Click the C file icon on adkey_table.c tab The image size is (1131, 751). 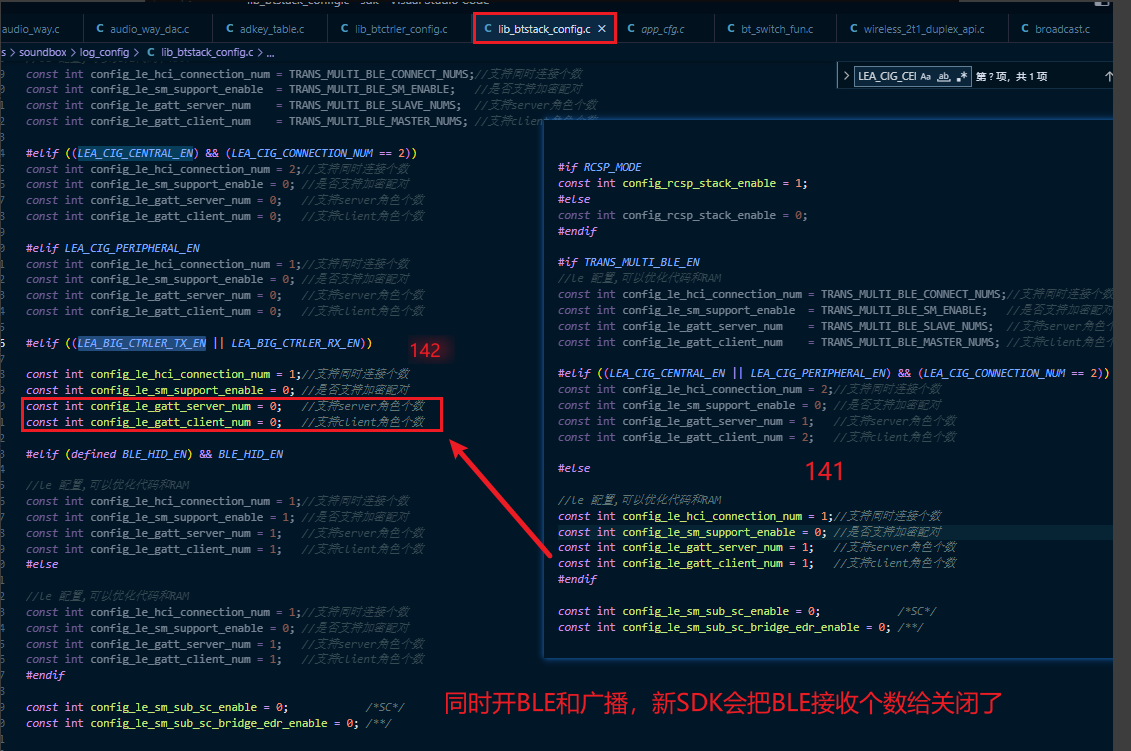tap(230, 29)
